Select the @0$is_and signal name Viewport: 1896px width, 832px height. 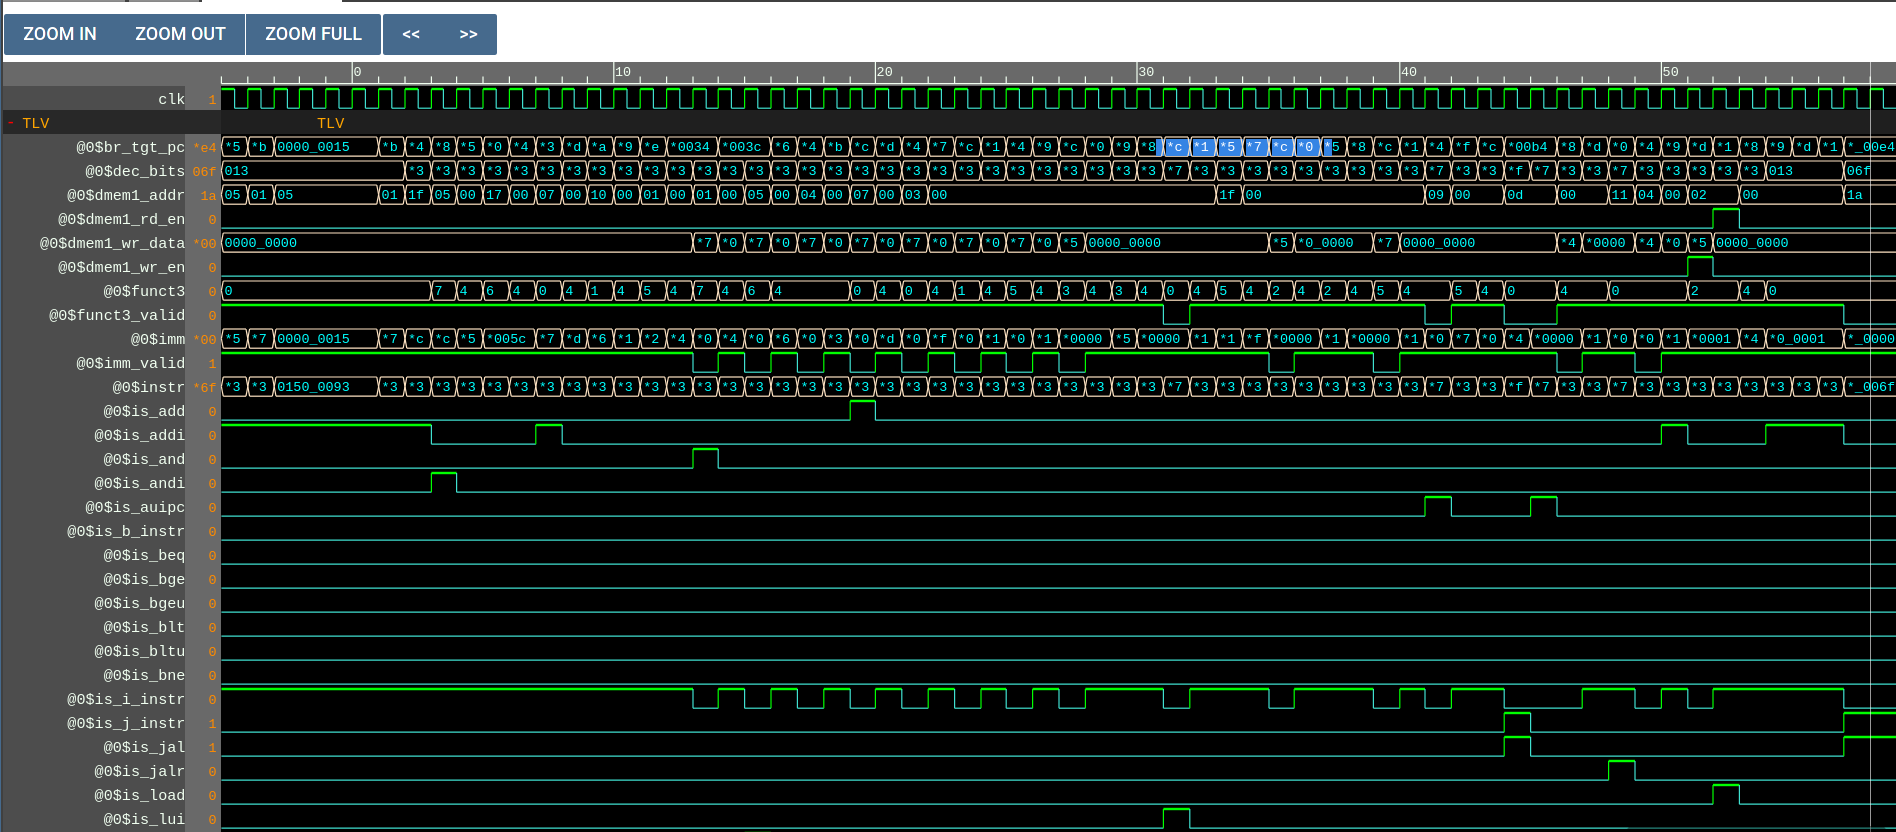(x=144, y=459)
